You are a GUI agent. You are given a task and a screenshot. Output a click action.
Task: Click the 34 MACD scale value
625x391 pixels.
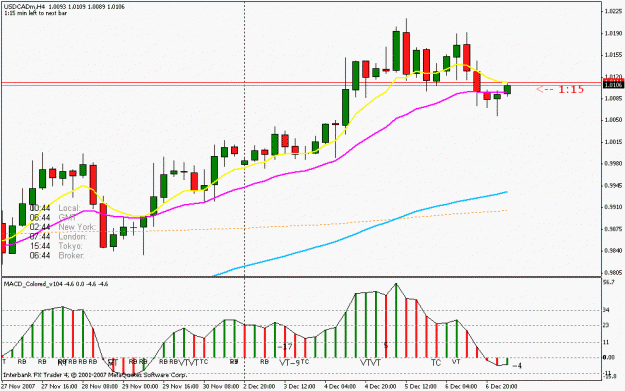tap(606, 310)
